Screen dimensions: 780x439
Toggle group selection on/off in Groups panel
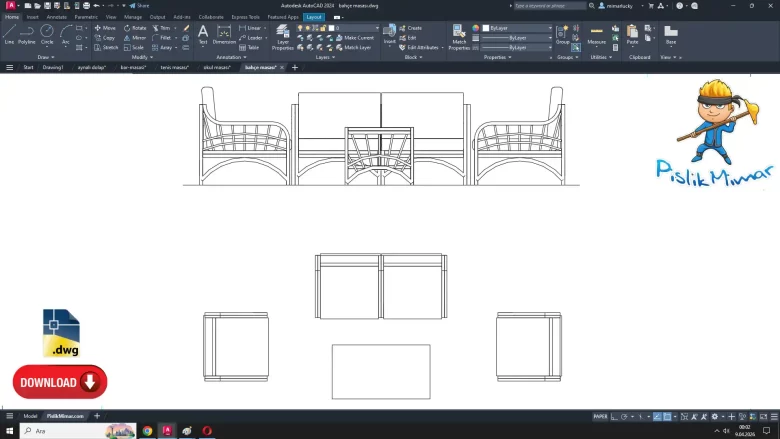[x=576, y=48]
